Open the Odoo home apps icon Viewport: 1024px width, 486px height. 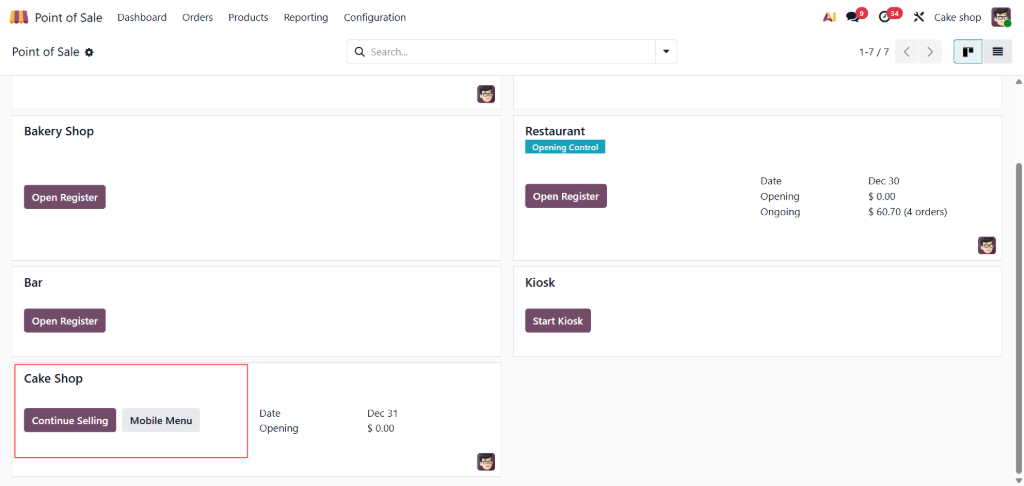pos(19,17)
